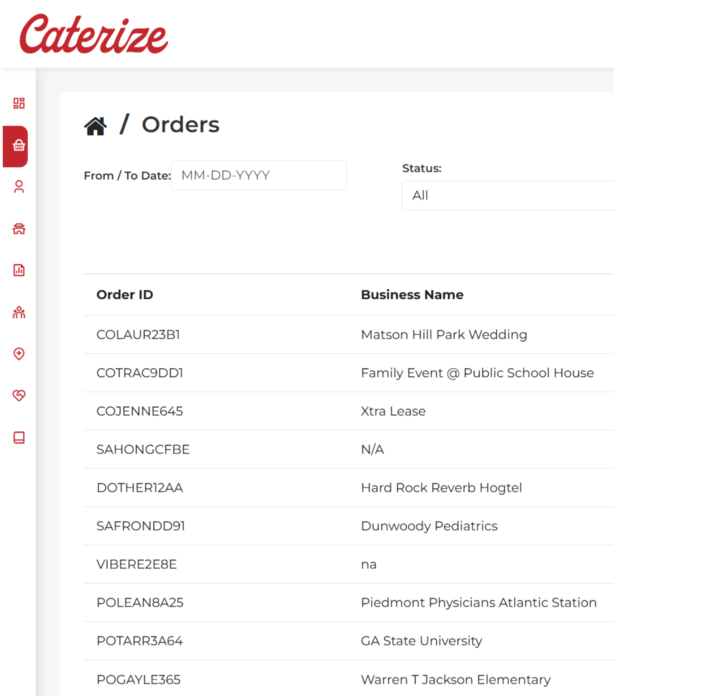Screen dimensions: 720x696
Task: Click the store front icon in sidebar
Action: pos(18,229)
